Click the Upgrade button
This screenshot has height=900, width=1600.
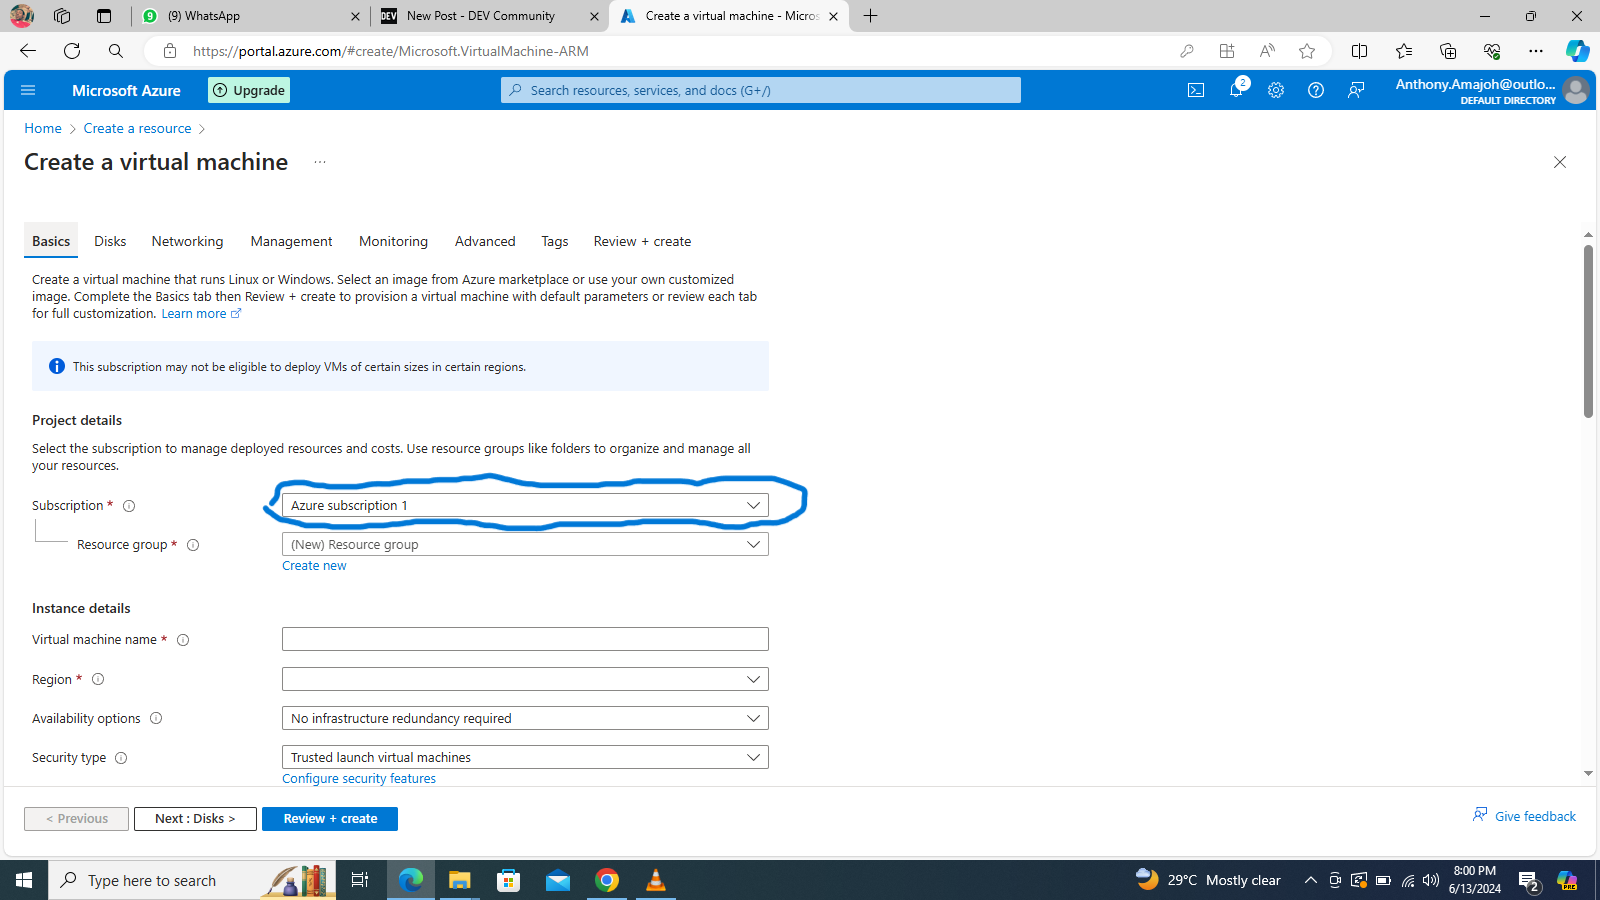pyautogui.click(x=249, y=90)
